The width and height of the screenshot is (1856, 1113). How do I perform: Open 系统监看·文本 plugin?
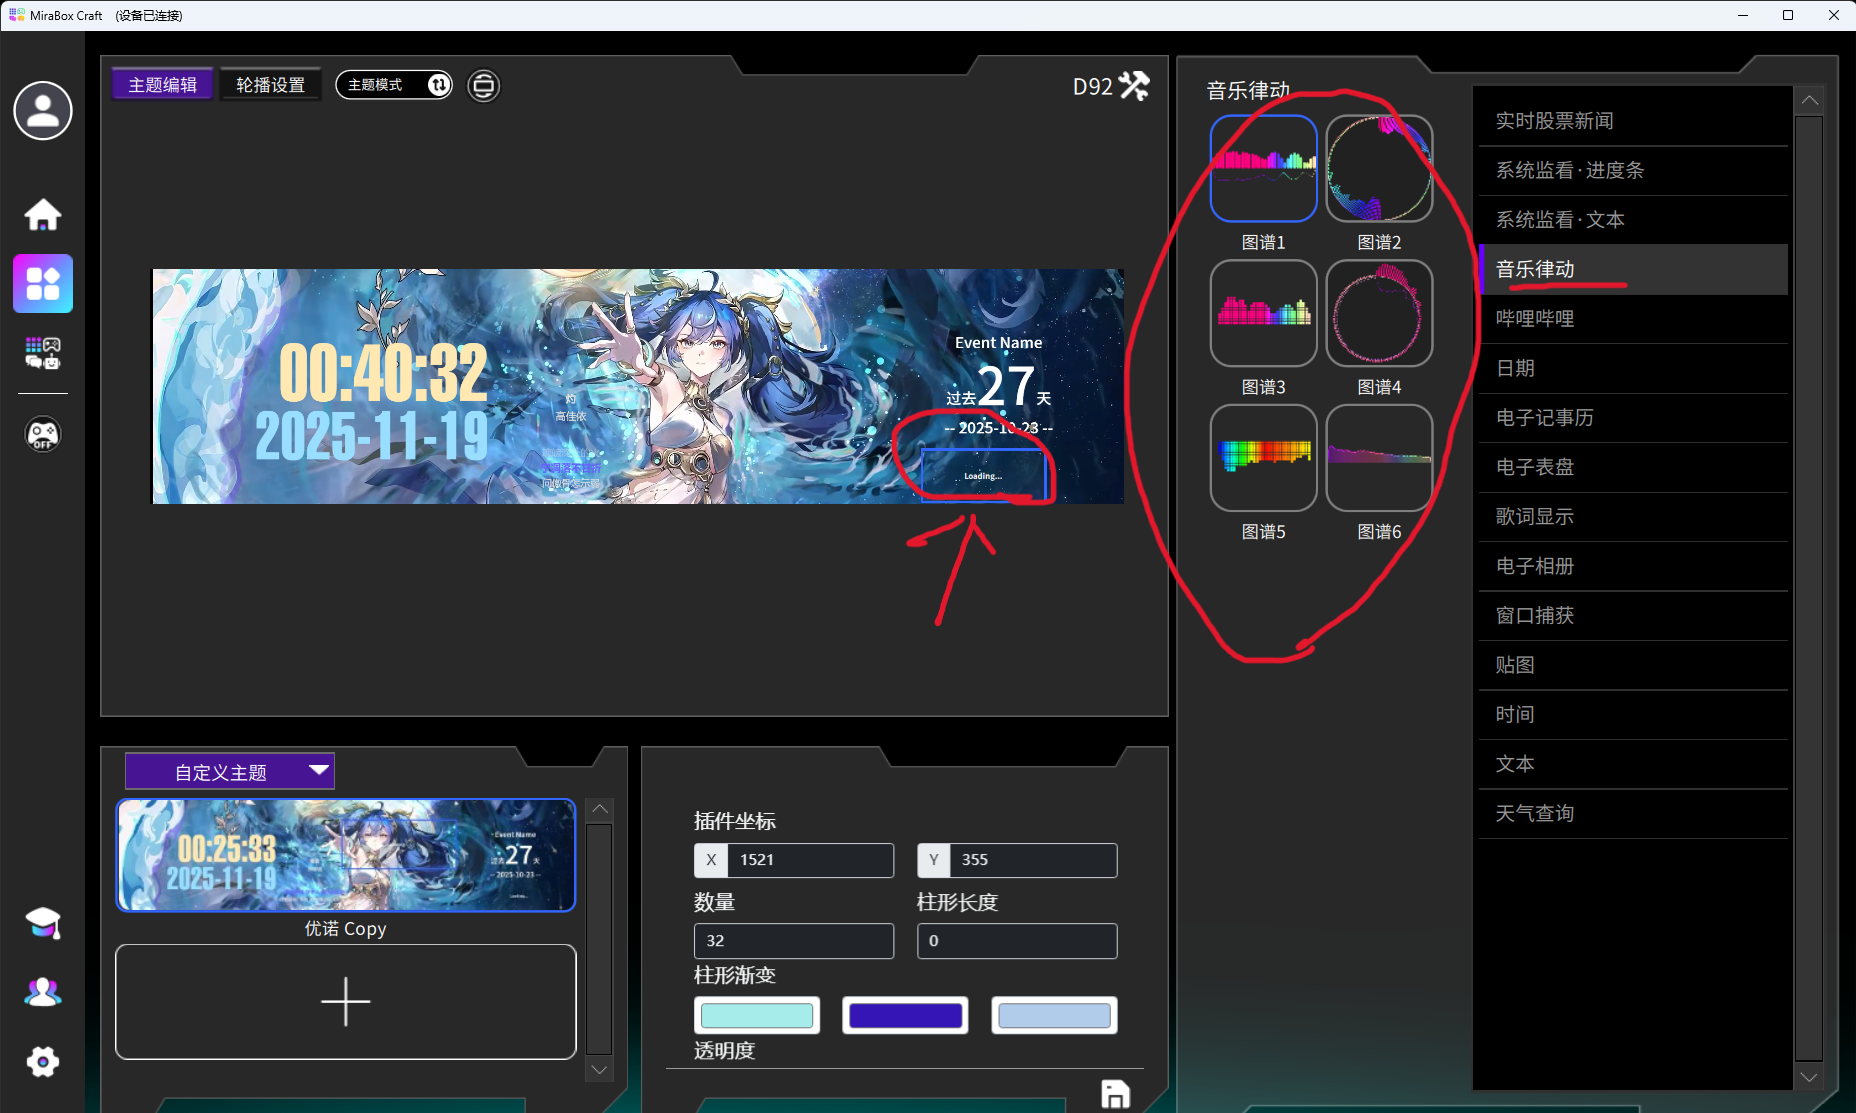[1634, 220]
